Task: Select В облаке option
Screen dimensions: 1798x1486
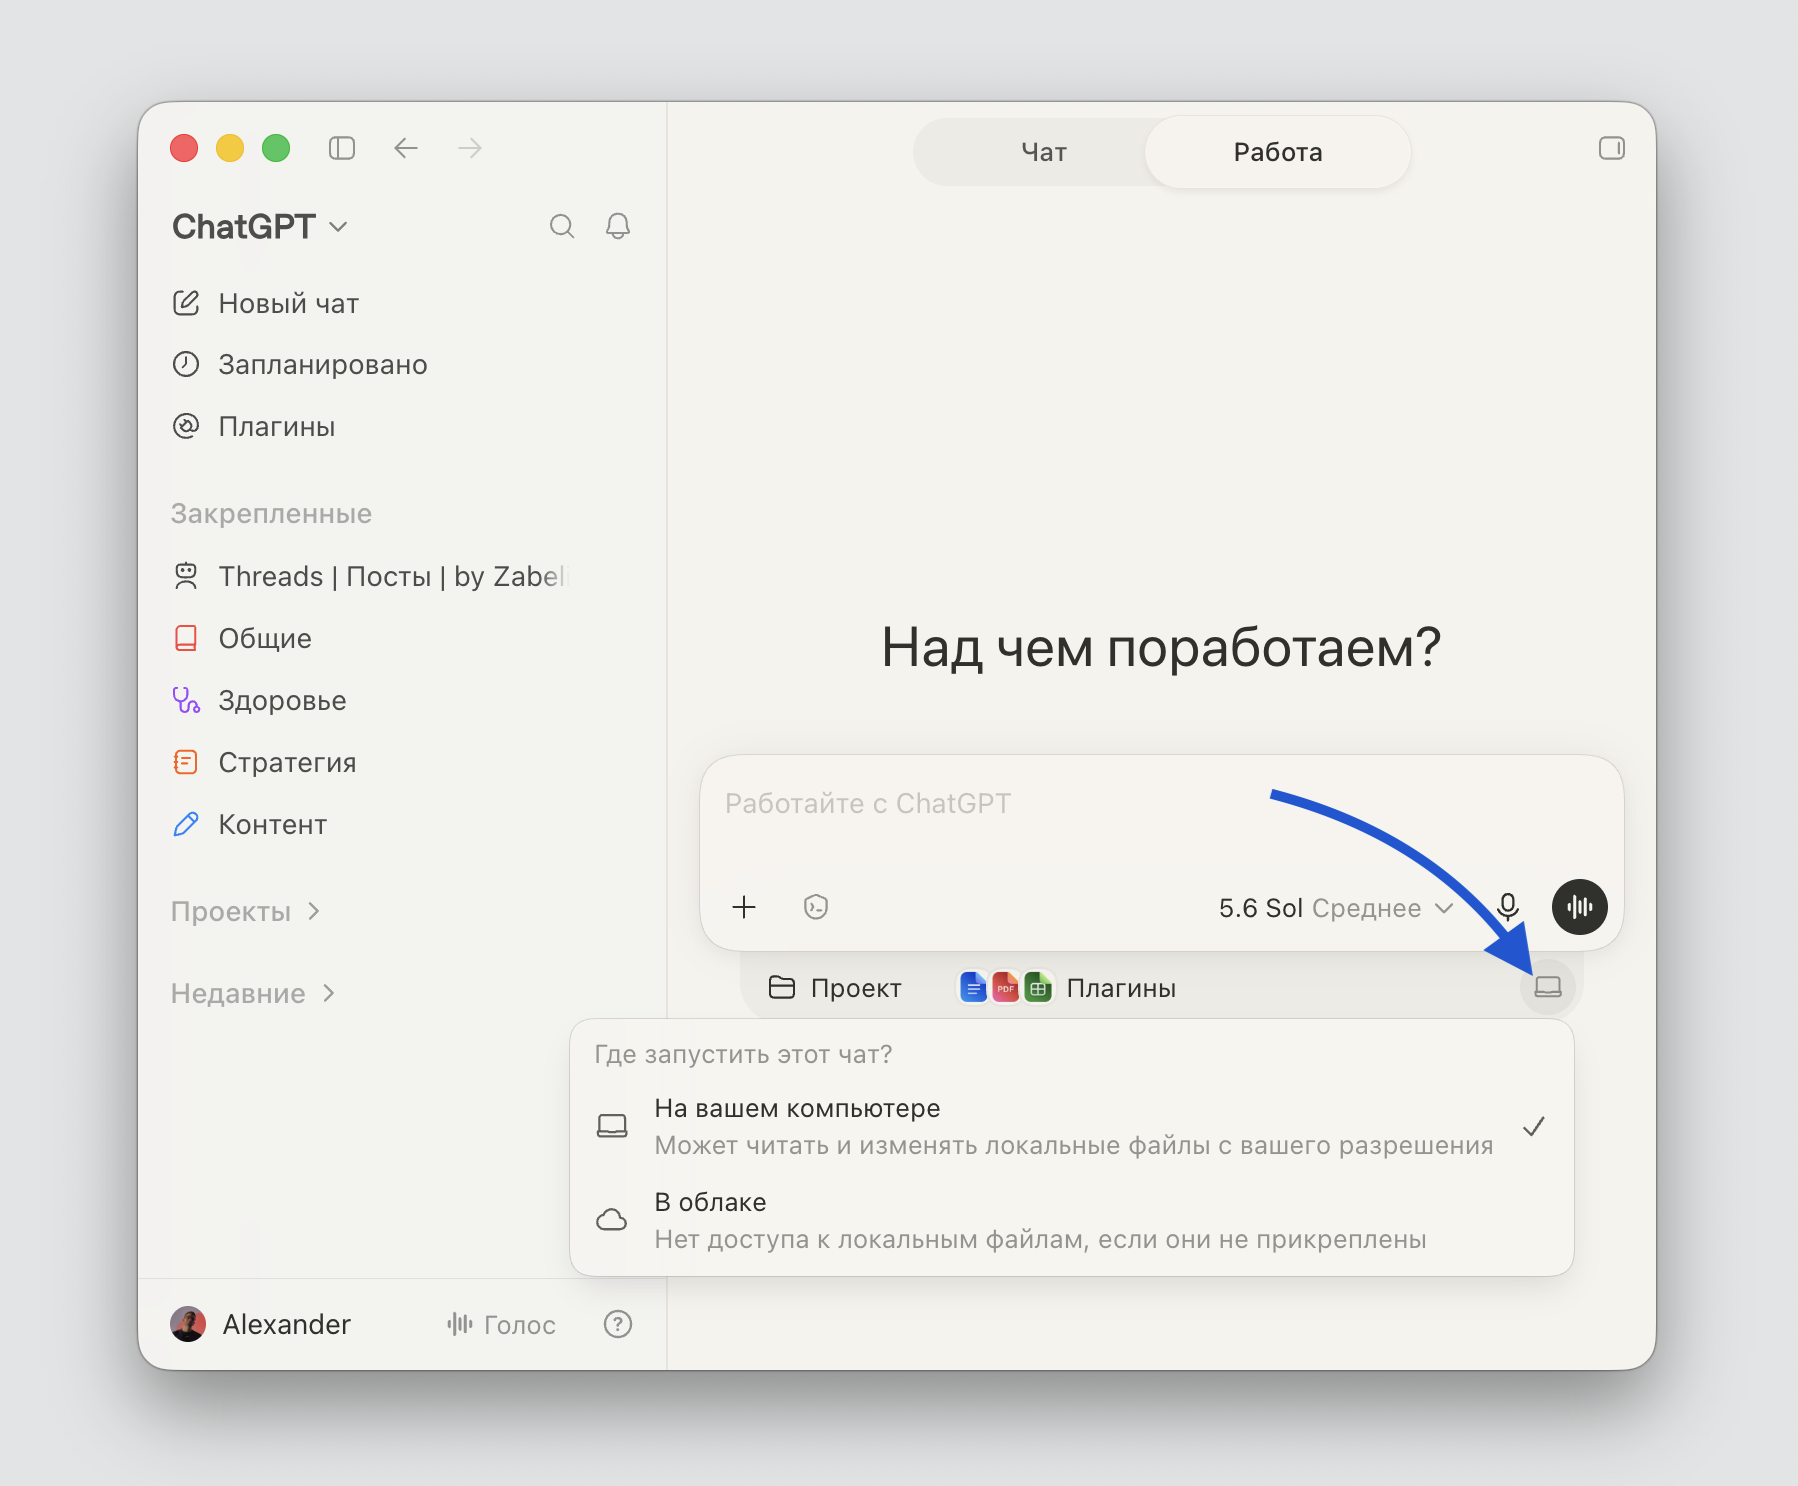Action: 1072,1221
